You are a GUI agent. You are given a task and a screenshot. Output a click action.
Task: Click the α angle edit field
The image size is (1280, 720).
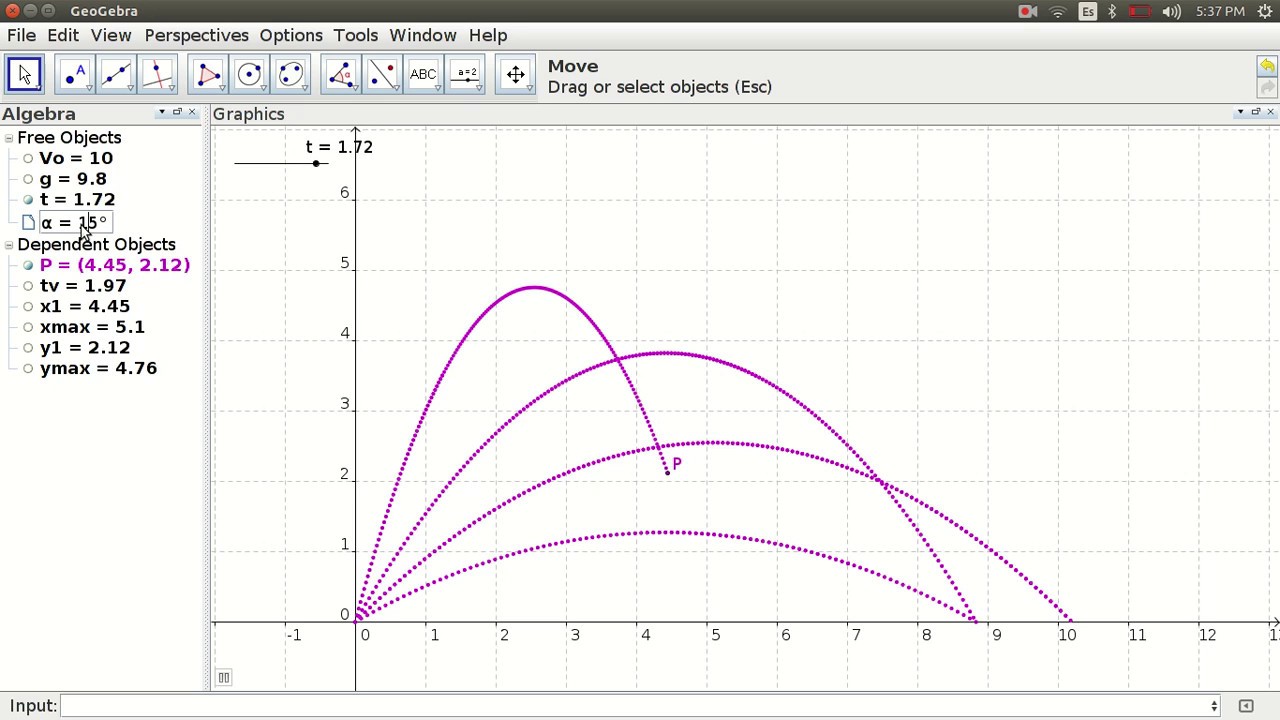pos(75,222)
